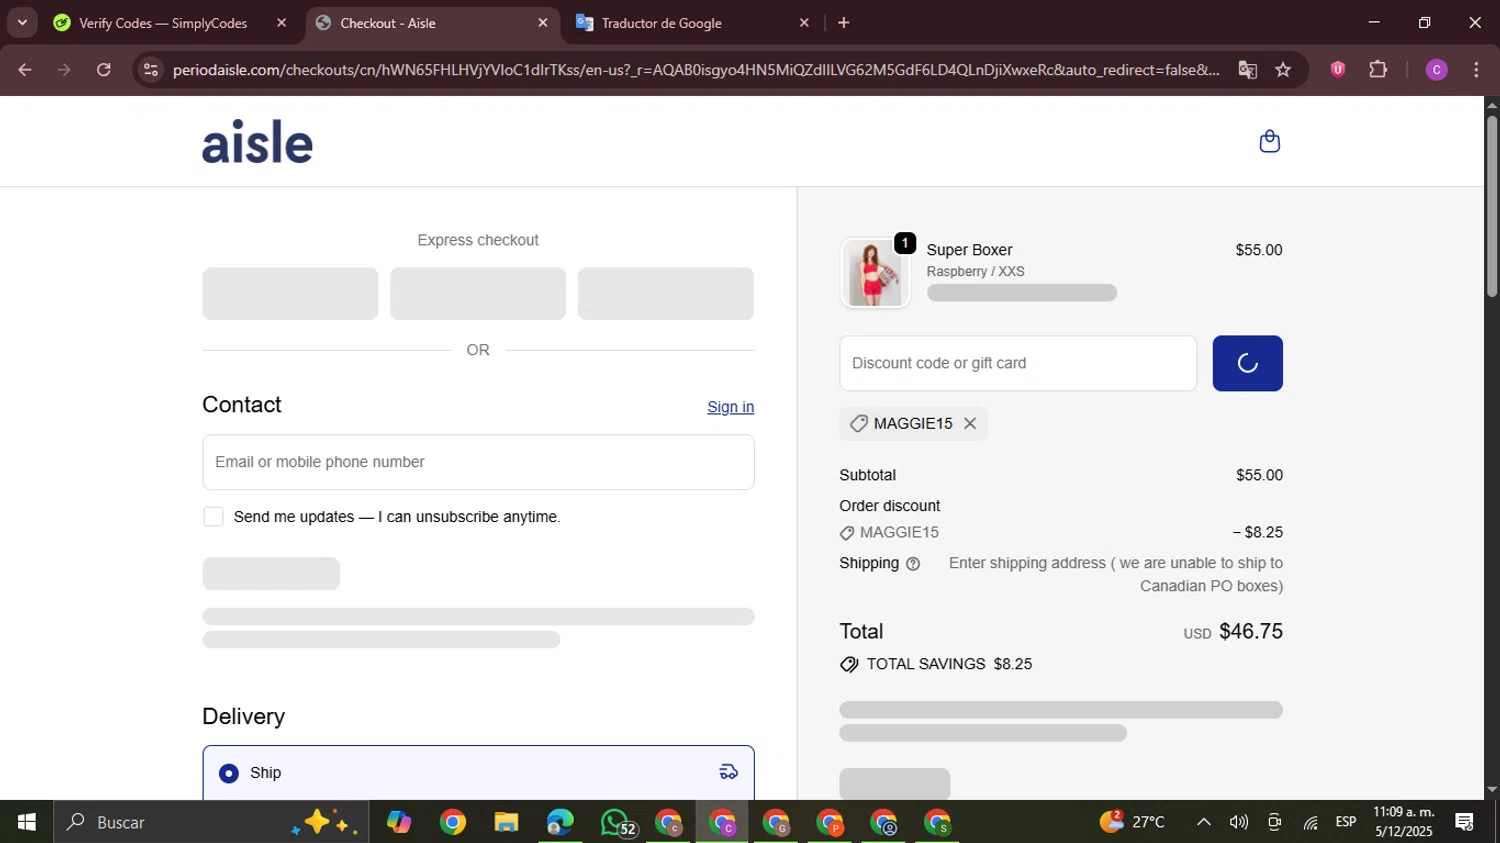Click the TOTAL SAVINGS $8.25 line
This screenshot has width=1500, height=843.
point(936,664)
